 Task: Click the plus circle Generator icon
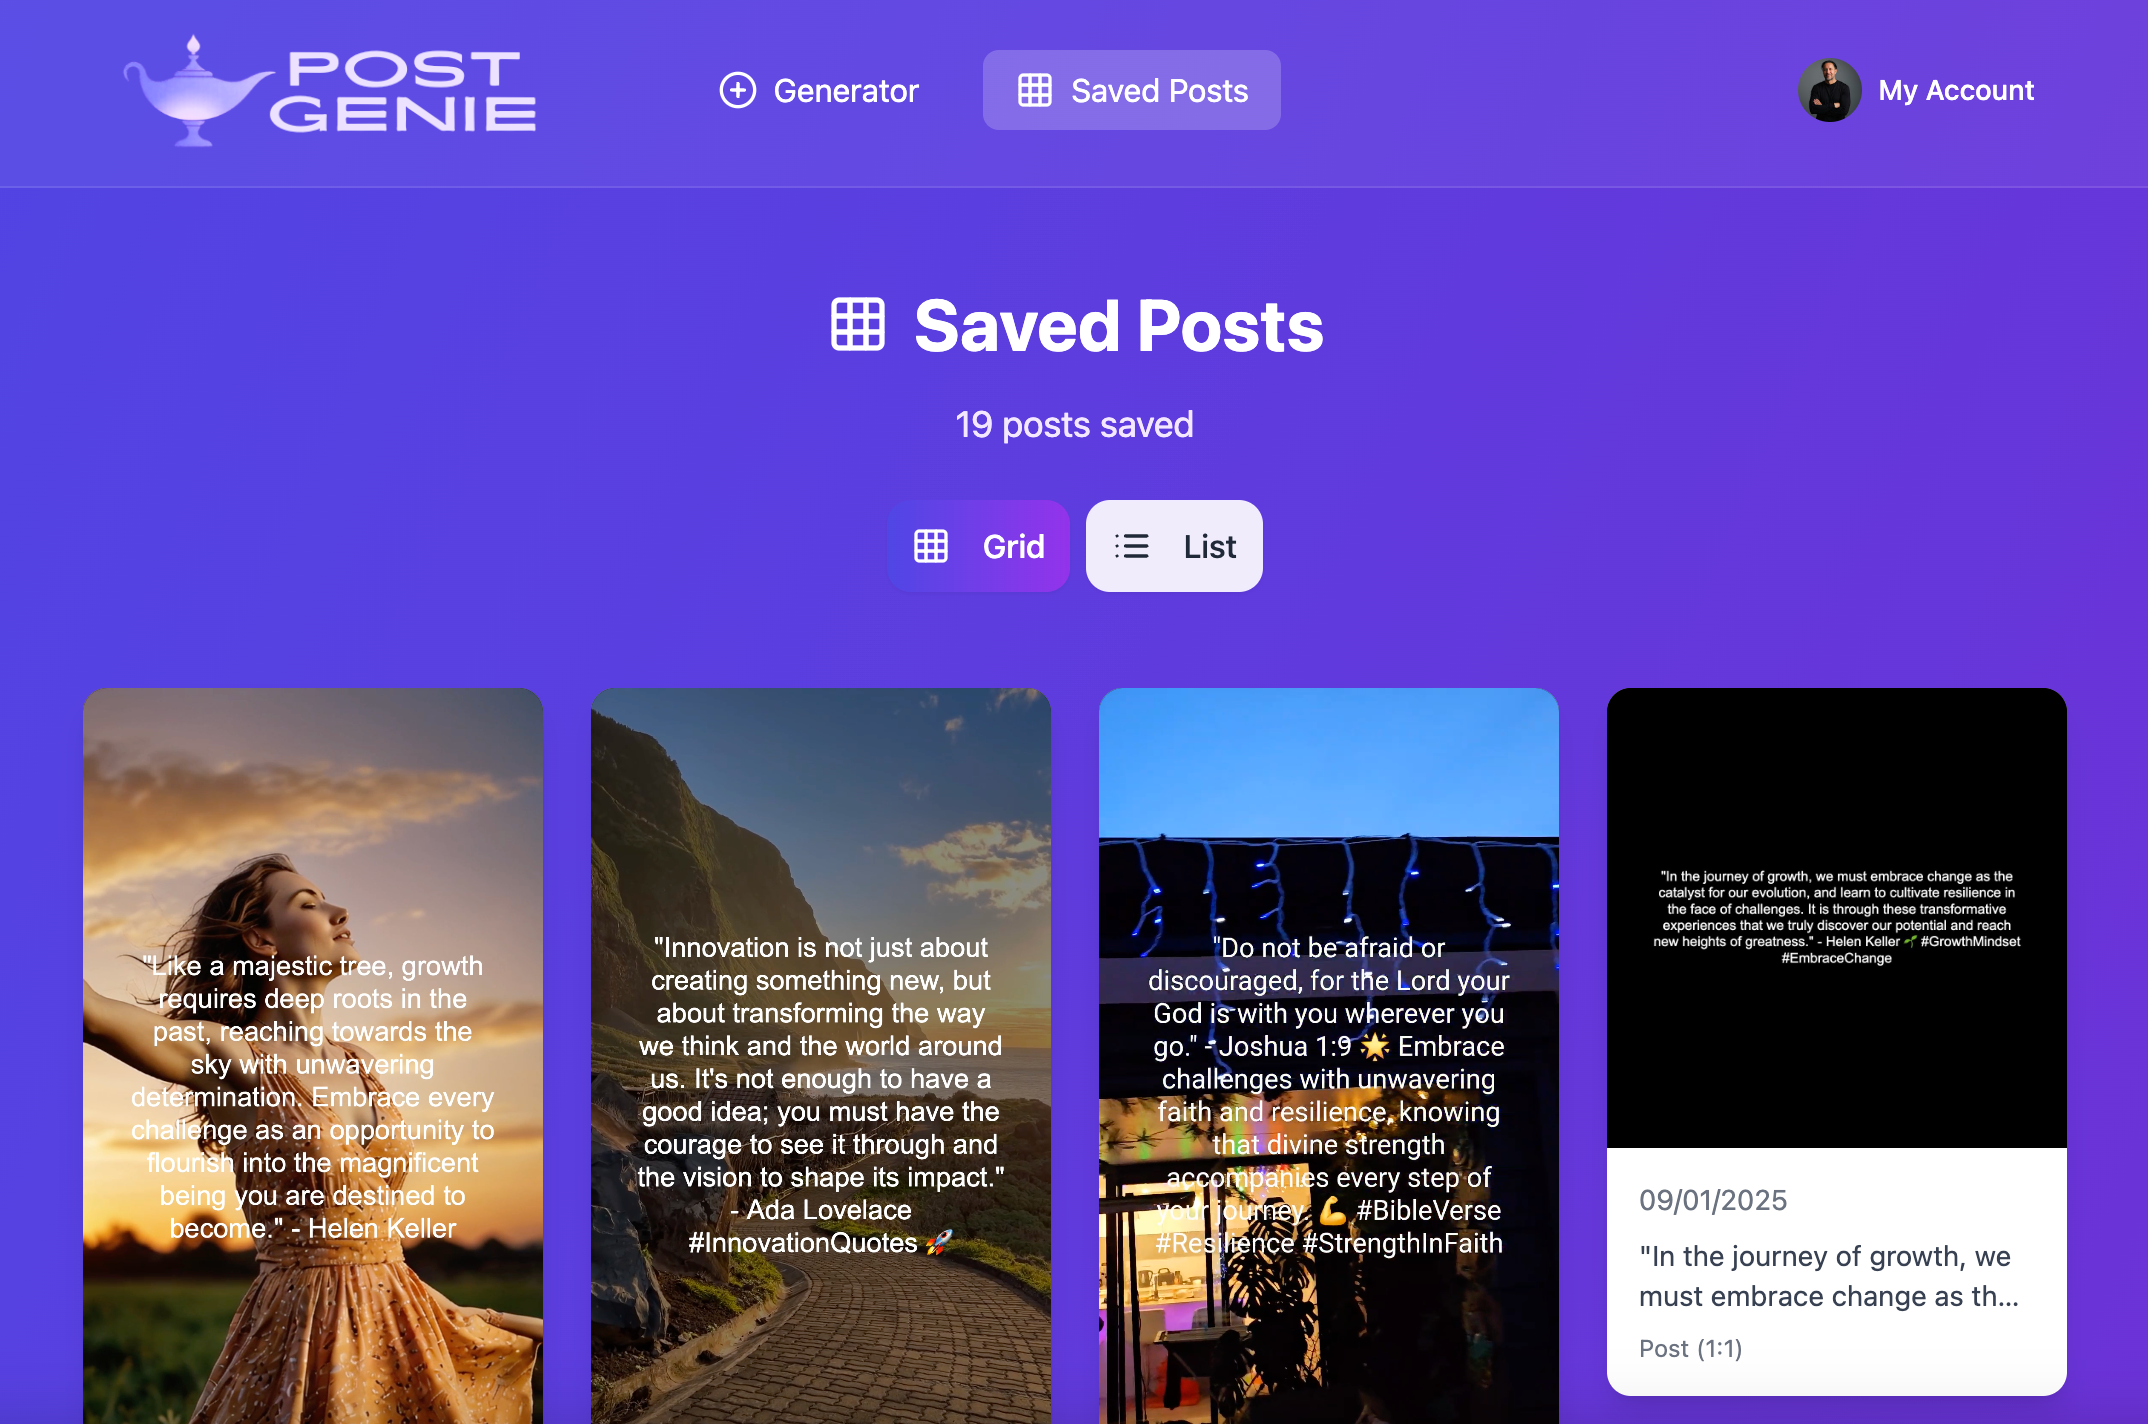click(738, 90)
